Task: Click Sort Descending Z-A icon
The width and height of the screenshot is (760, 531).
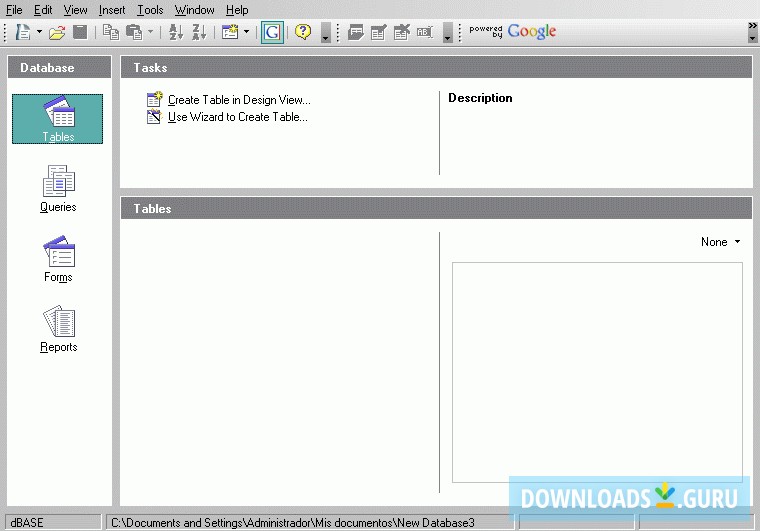Action: pyautogui.click(x=199, y=32)
